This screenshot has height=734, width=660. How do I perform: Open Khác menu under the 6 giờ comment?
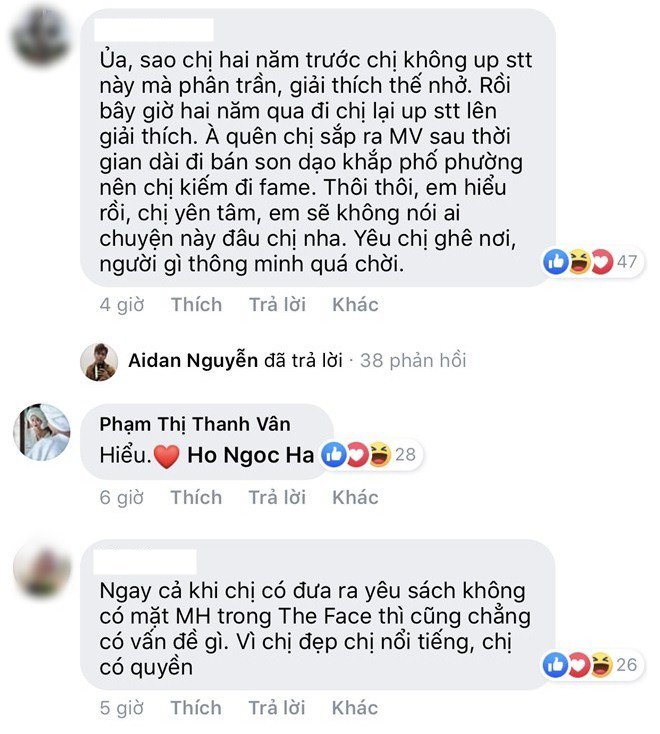tap(355, 497)
